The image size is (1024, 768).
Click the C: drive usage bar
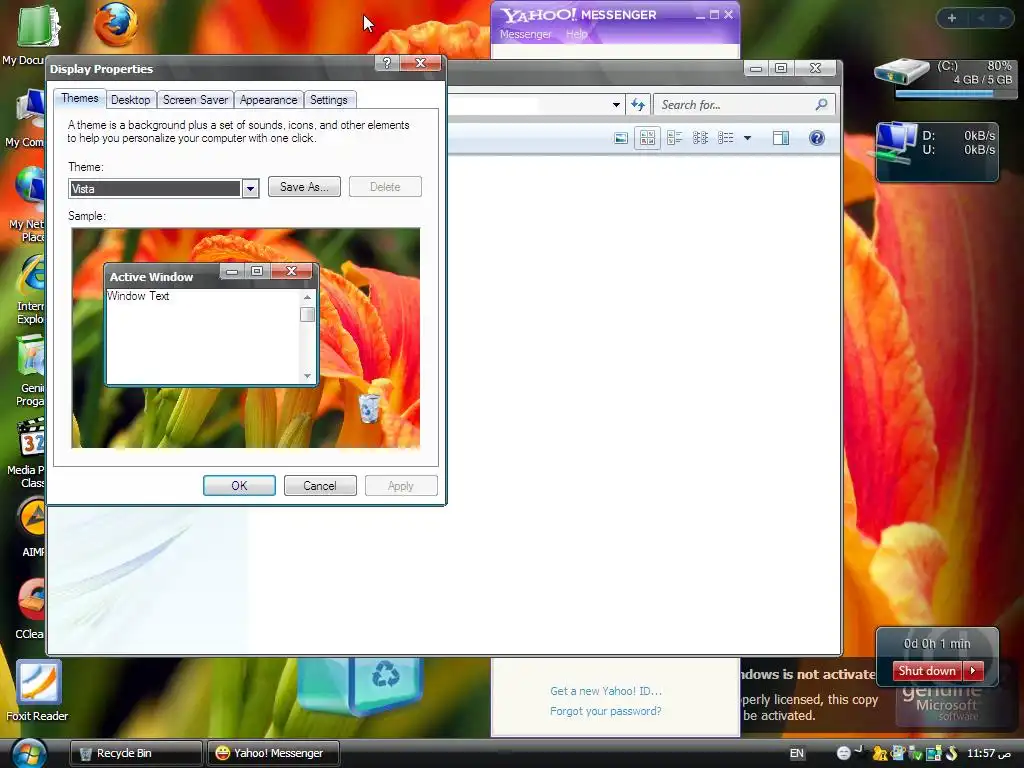pos(953,94)
